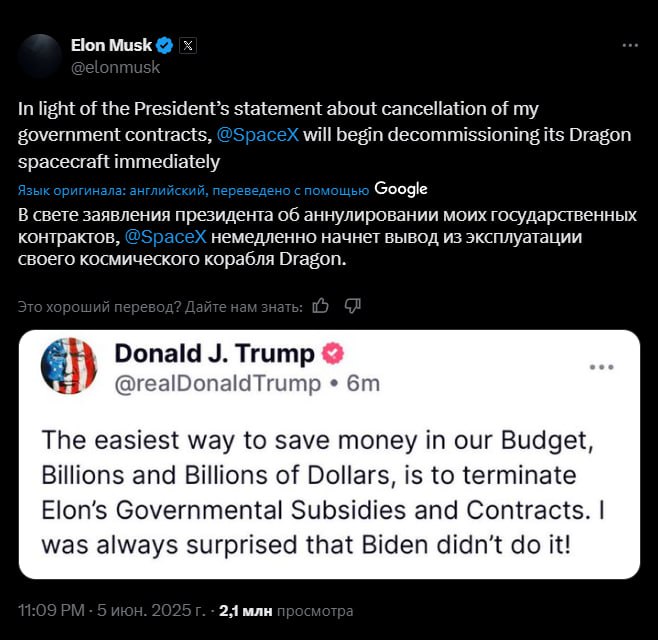Open the Elon Musk display name link
Image resolution: width=658 pixels, height=640 pixels.
point(111,45)
